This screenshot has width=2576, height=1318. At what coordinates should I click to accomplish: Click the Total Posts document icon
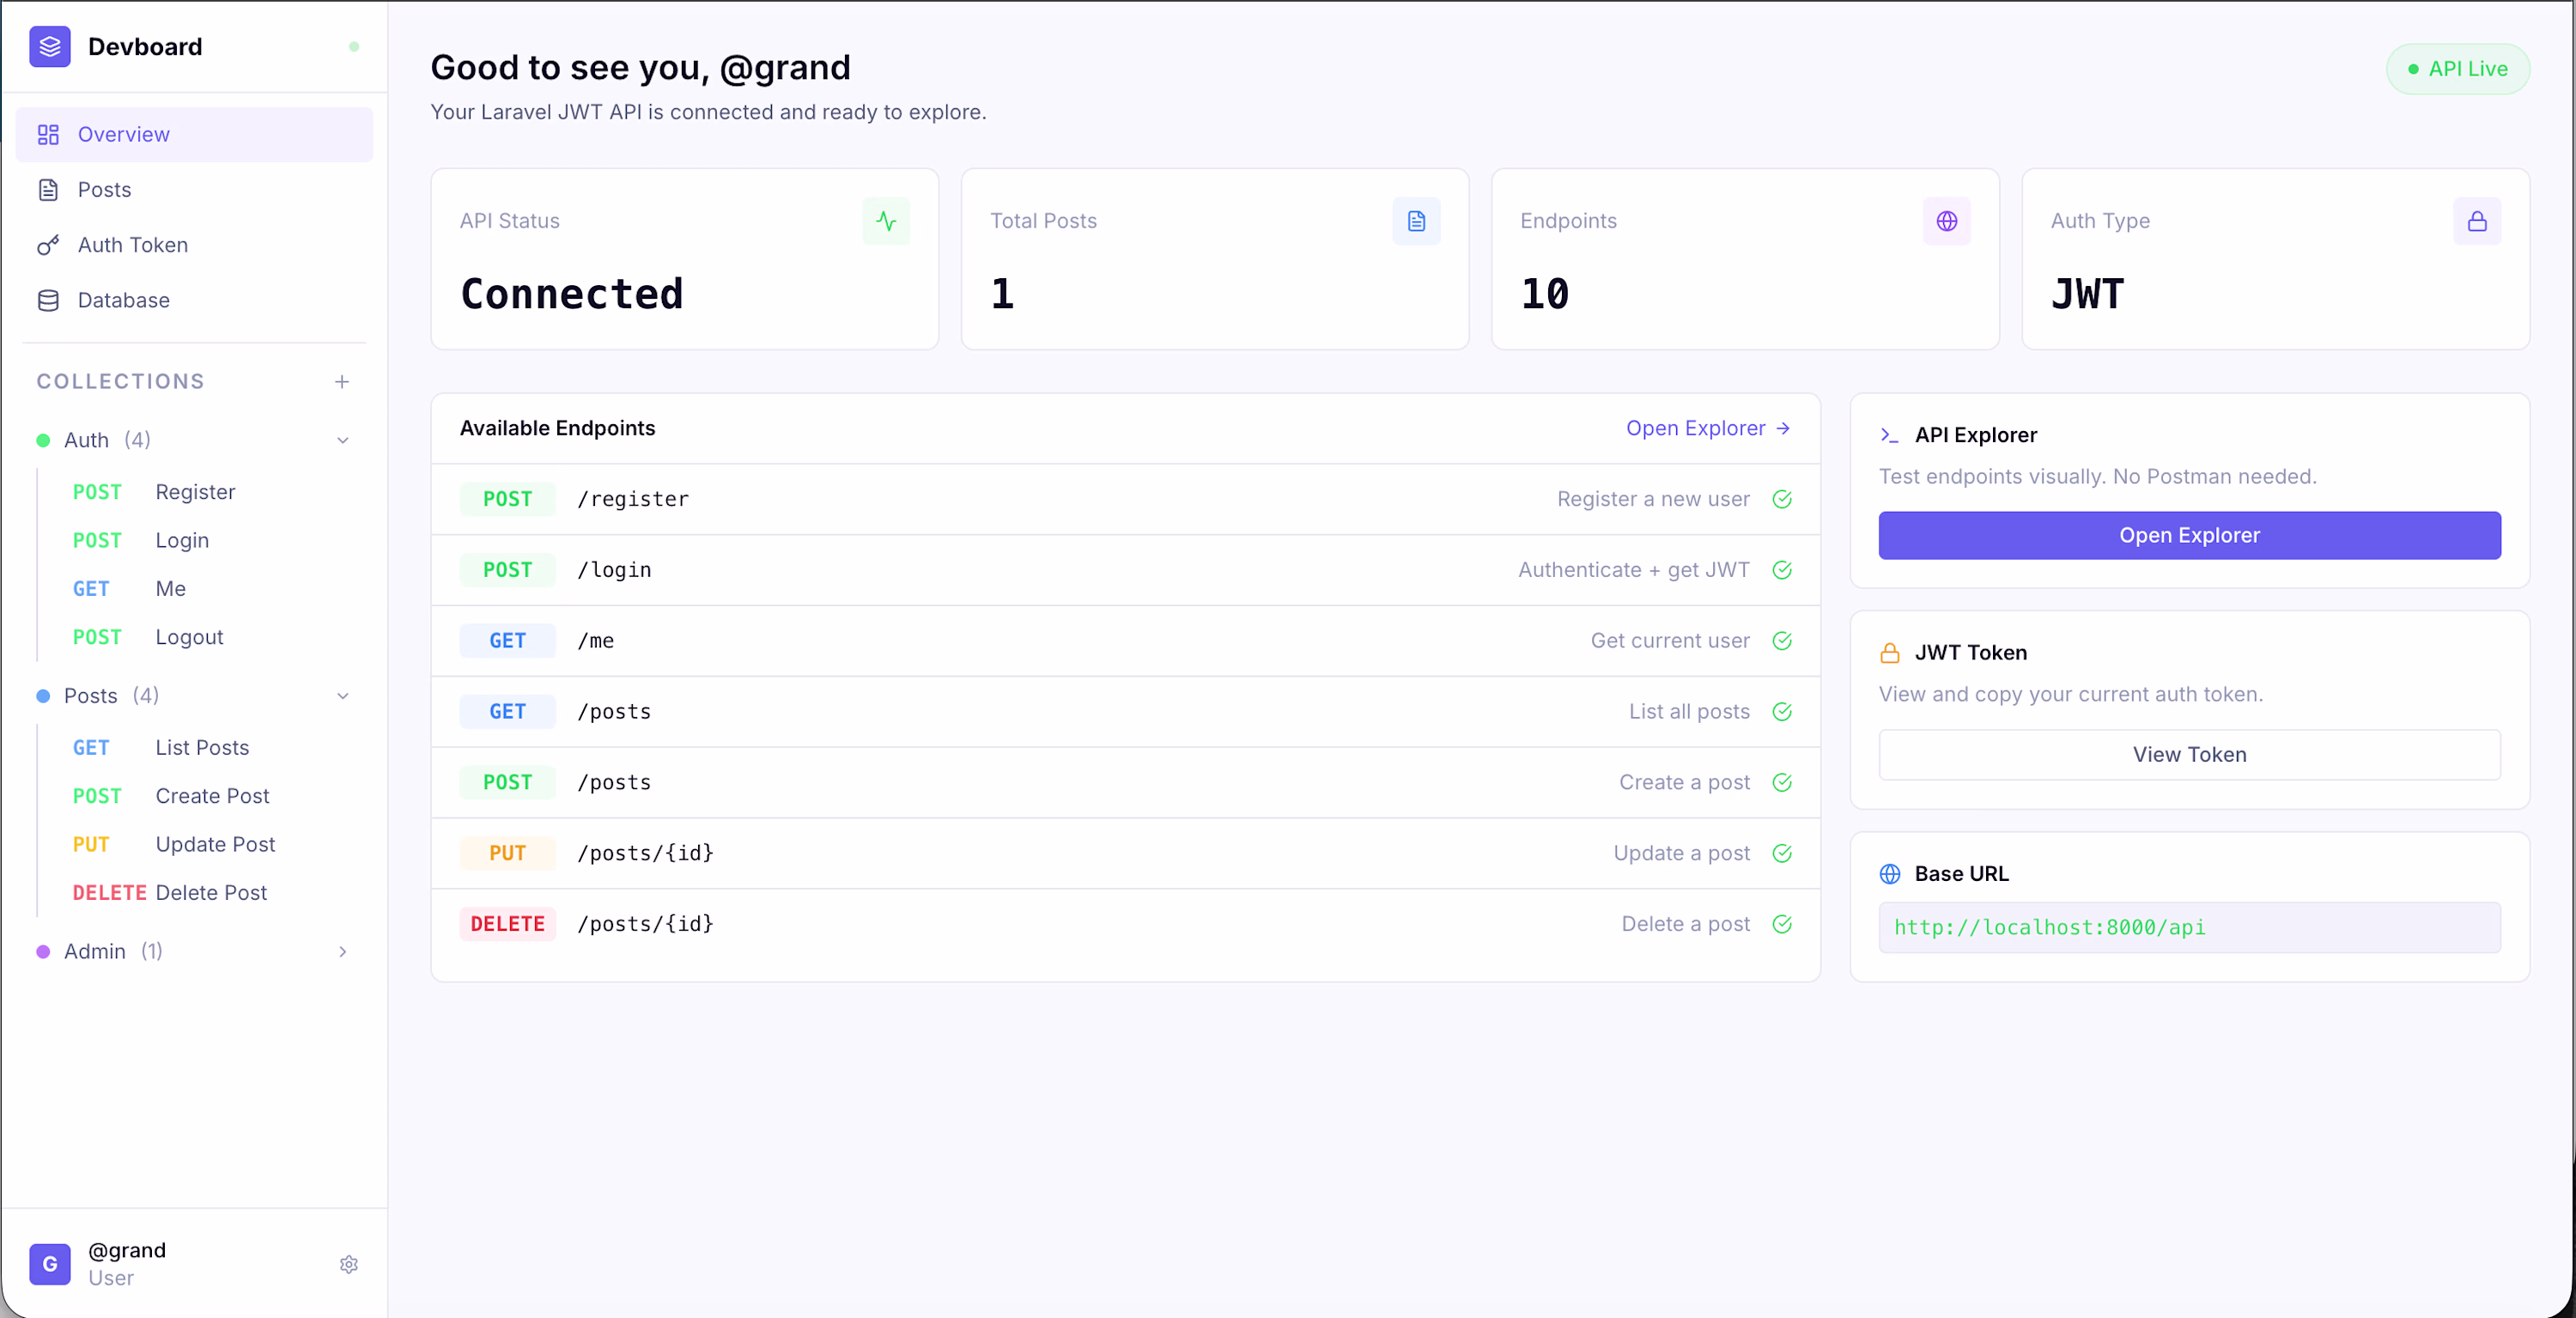tap(1416, 221)
